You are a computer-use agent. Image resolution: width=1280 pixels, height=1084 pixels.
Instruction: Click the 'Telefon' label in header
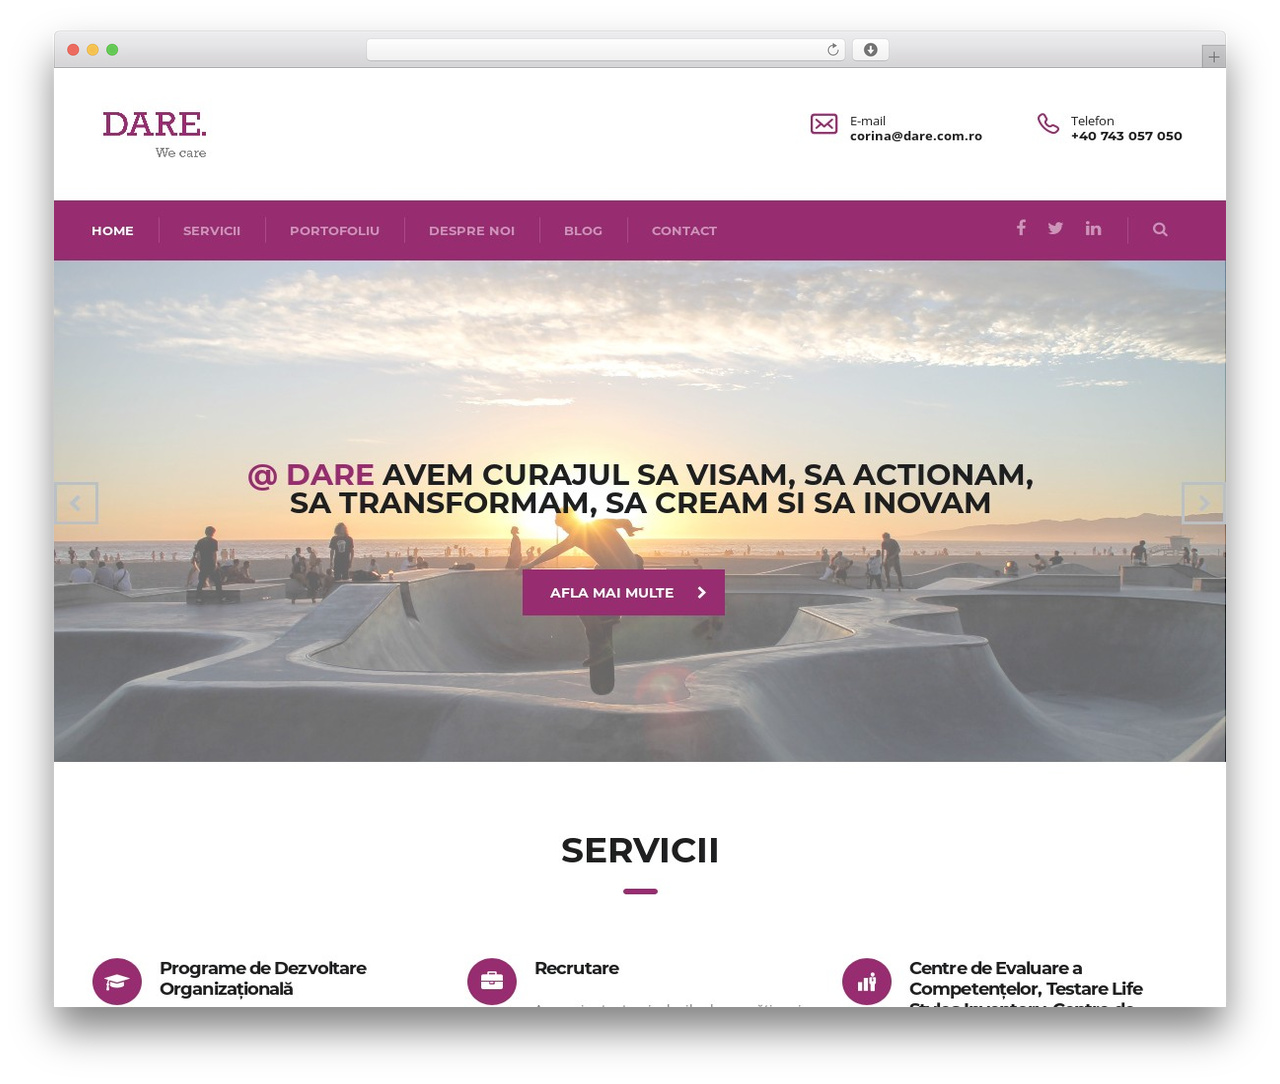click(1092, 121)
